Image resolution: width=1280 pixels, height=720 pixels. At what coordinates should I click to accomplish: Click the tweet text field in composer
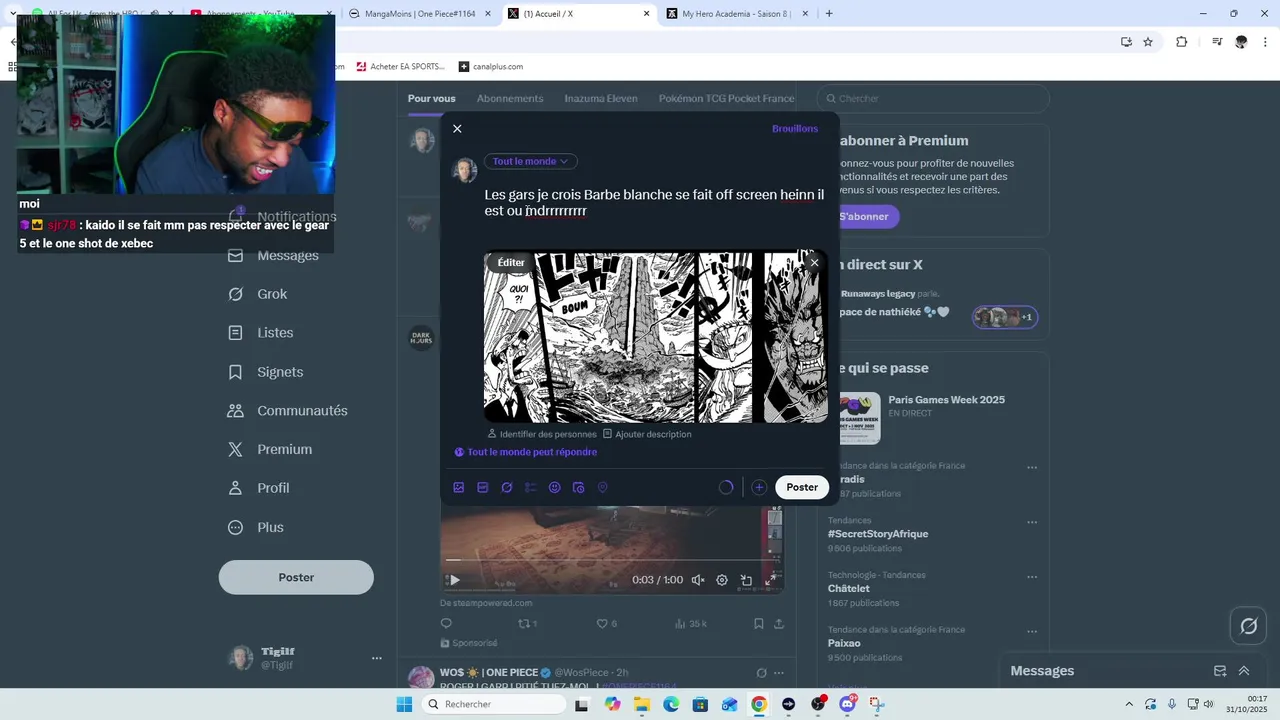655,203
